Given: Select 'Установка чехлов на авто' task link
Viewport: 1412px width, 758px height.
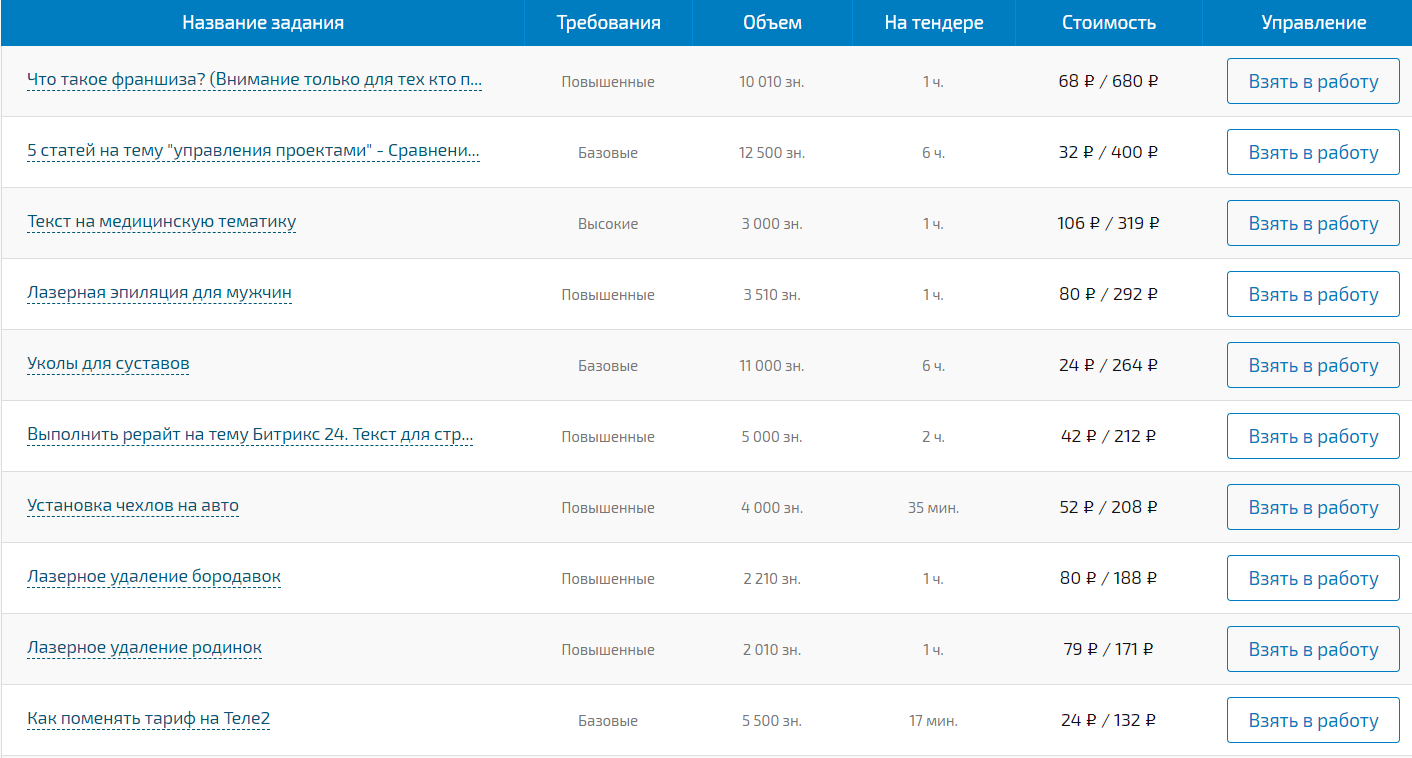Looking at the screenshot, I should tap(133, 506).
